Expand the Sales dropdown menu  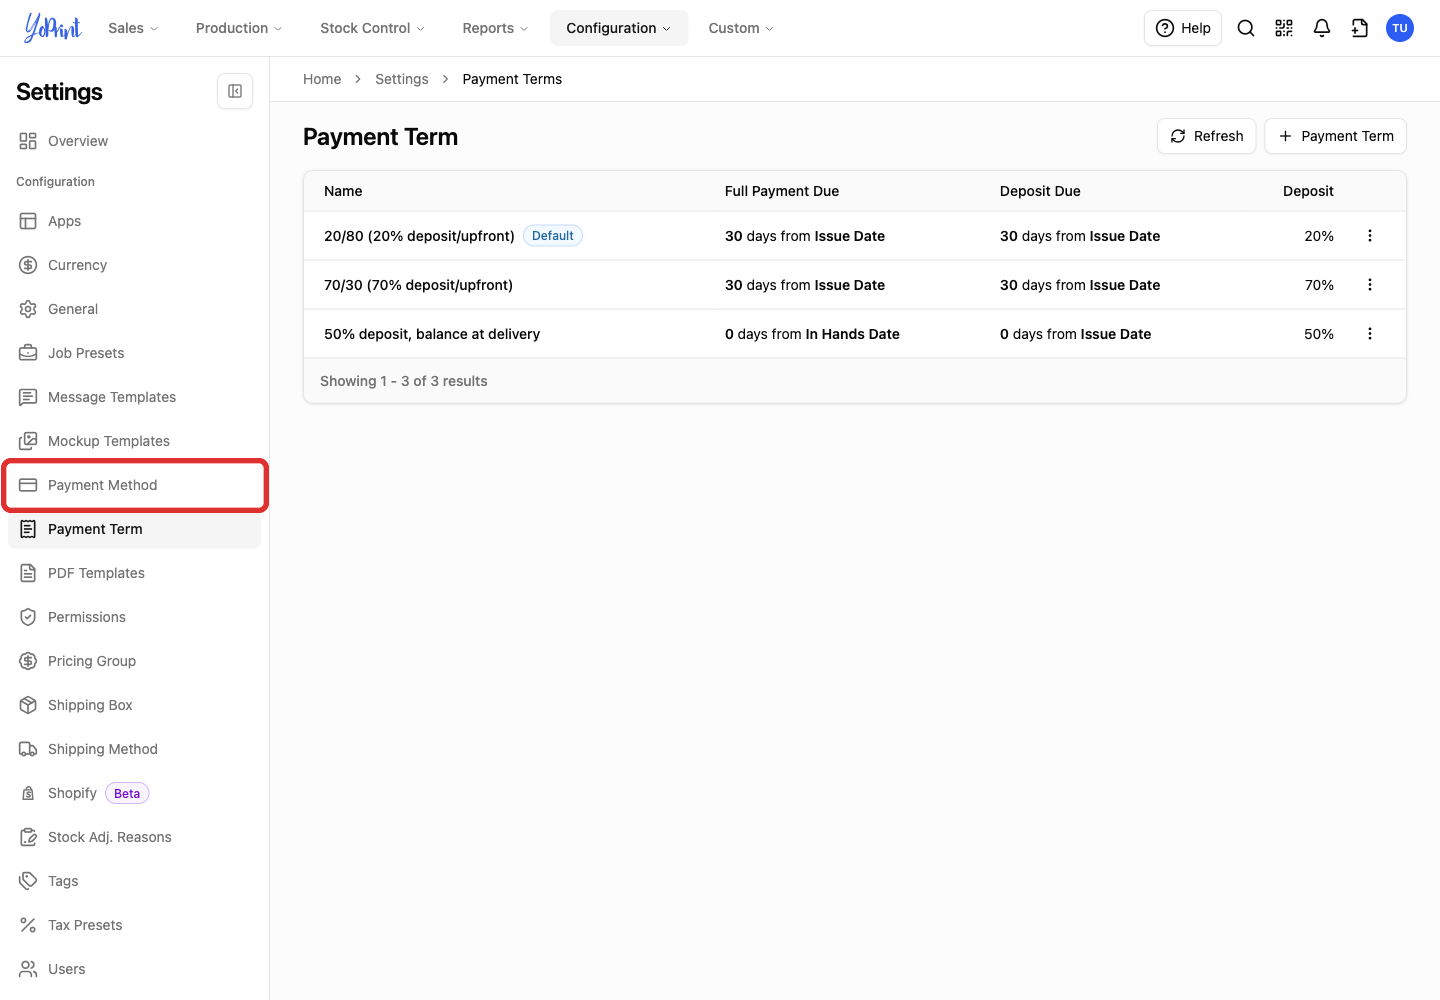pos(133,28)
